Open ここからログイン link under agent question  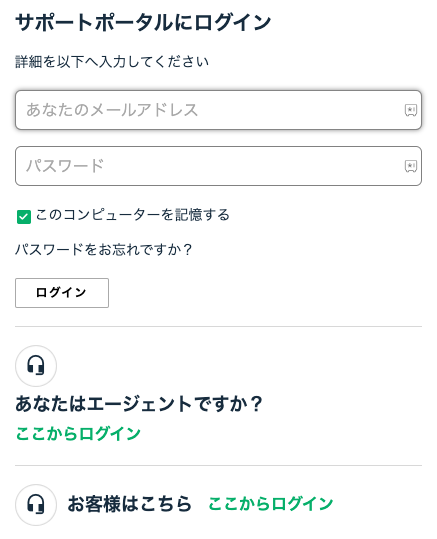pos(78,433)
